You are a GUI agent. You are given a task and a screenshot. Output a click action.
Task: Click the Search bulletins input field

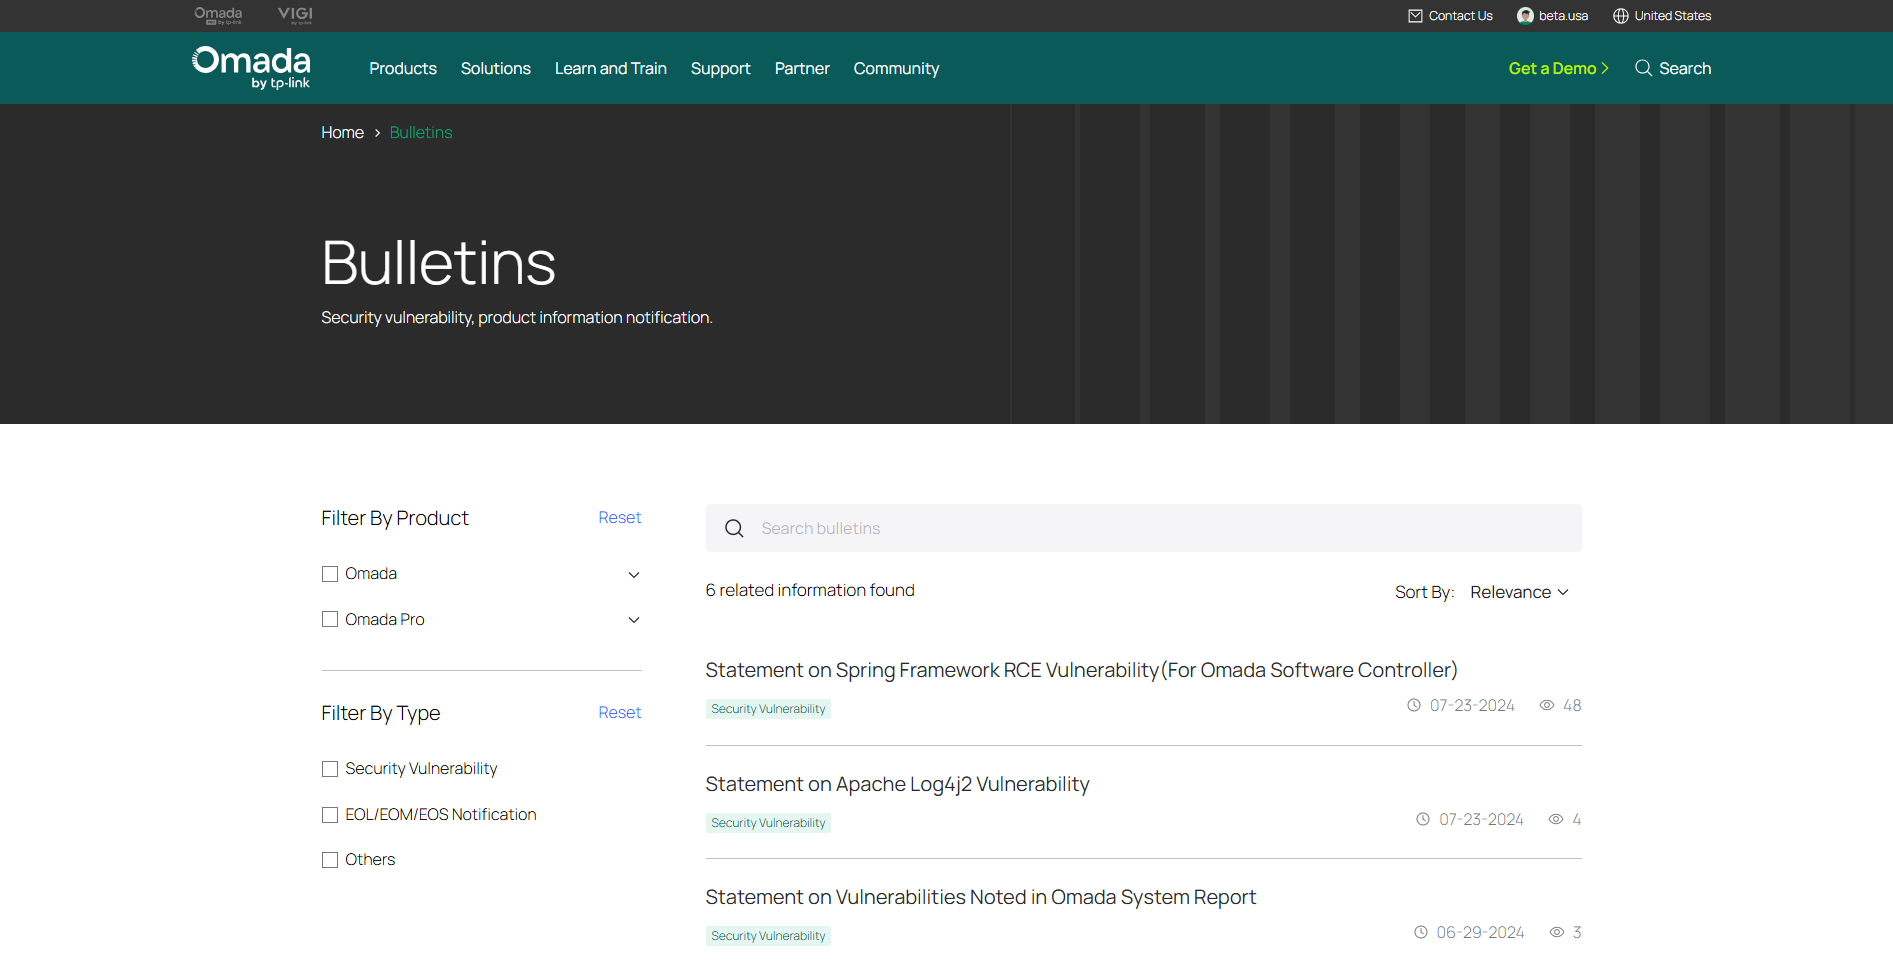(1144, 528)
